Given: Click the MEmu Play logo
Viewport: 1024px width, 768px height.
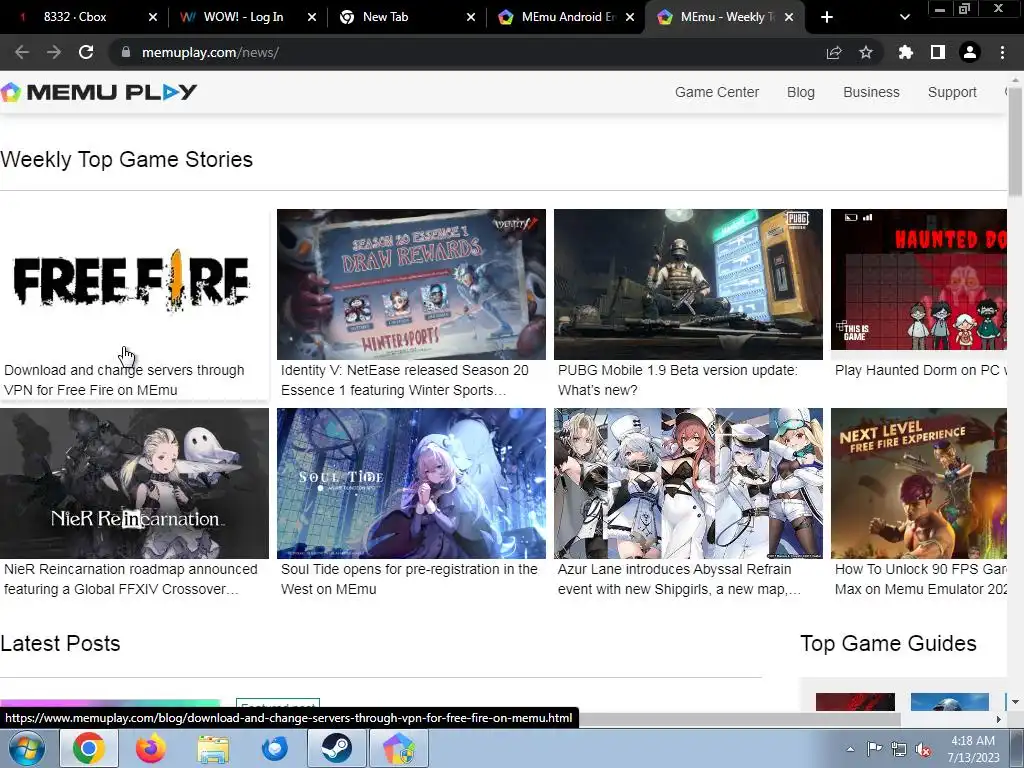Looking at the screenshot, I should (x=99, y=92).
